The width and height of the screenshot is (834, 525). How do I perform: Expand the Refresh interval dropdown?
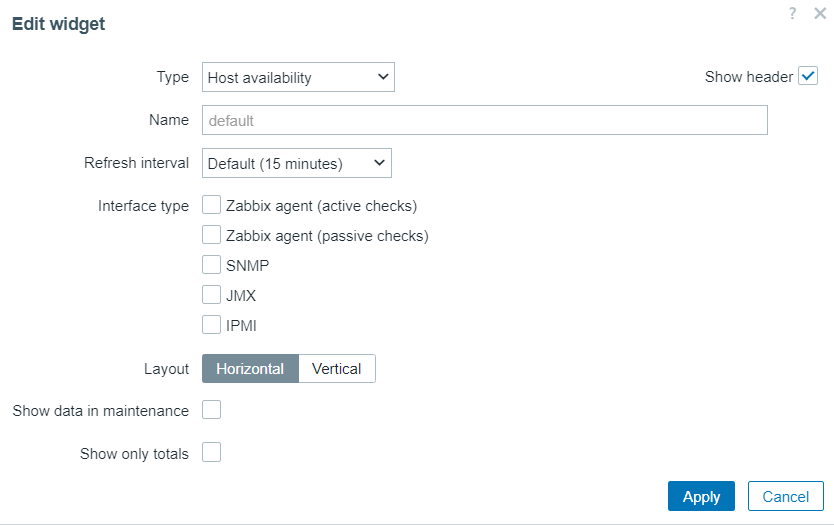point(297,163)
